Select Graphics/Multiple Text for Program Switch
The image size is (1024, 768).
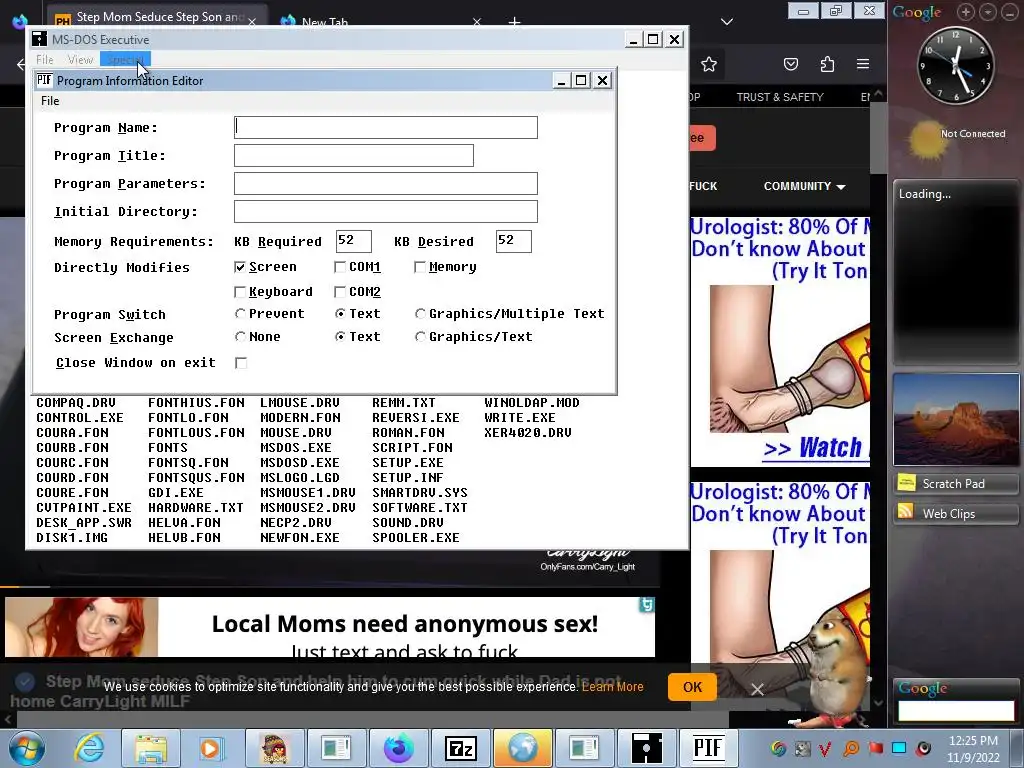(421, 314)
